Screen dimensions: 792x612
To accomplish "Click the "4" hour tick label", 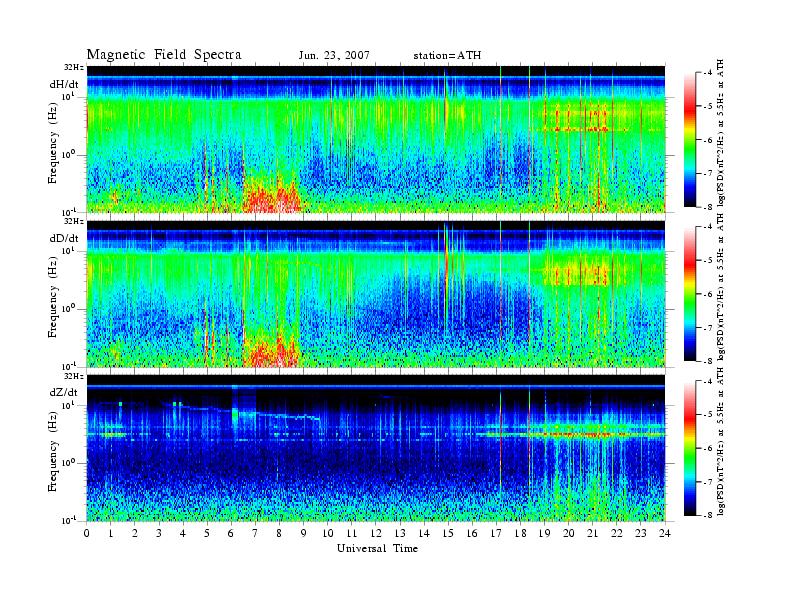I will [183, 534].
